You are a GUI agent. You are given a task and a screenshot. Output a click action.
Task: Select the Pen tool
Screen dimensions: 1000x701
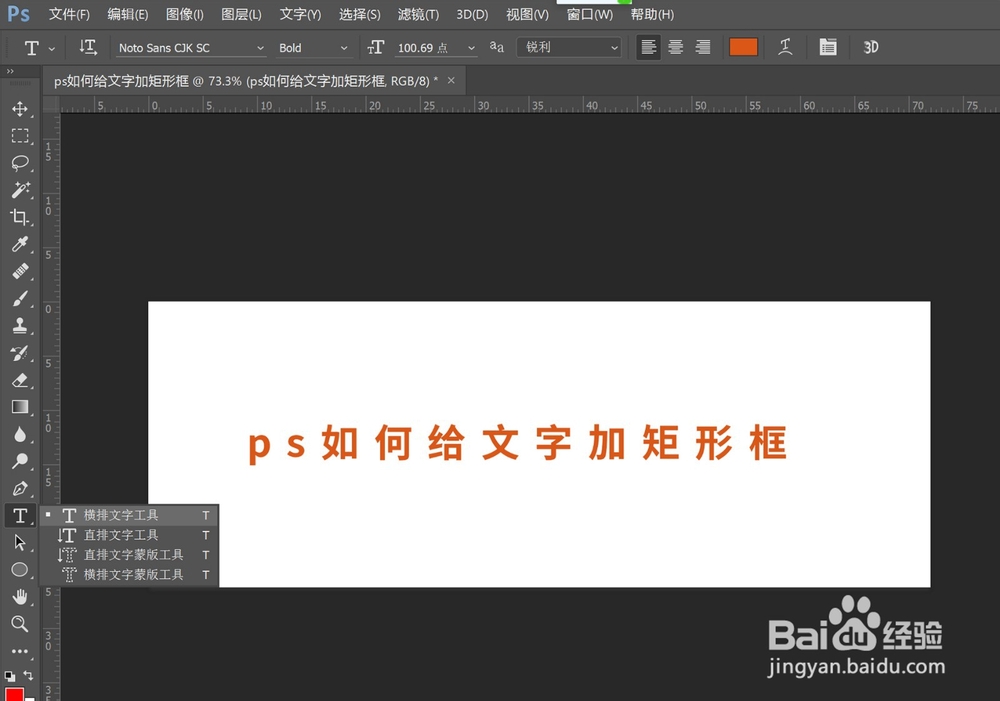(x=20, y=489)
